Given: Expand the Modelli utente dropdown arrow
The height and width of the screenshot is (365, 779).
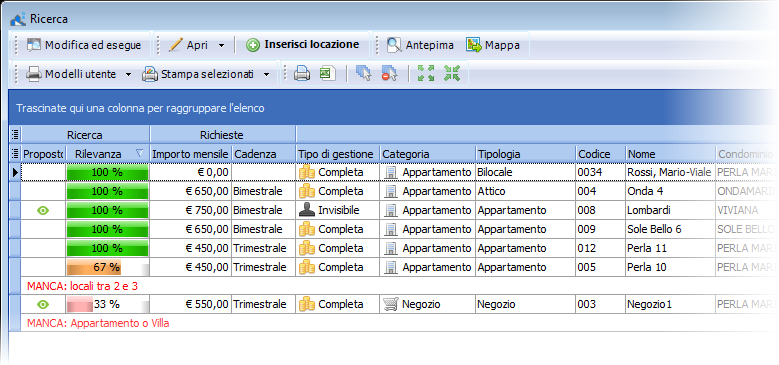Looking at the screenshot, I should (128, 74).
